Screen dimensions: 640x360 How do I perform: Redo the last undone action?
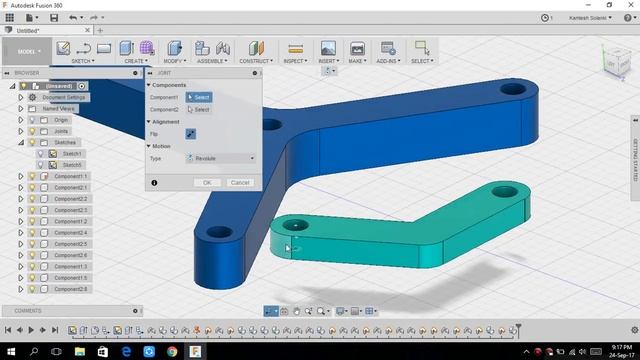94,18
